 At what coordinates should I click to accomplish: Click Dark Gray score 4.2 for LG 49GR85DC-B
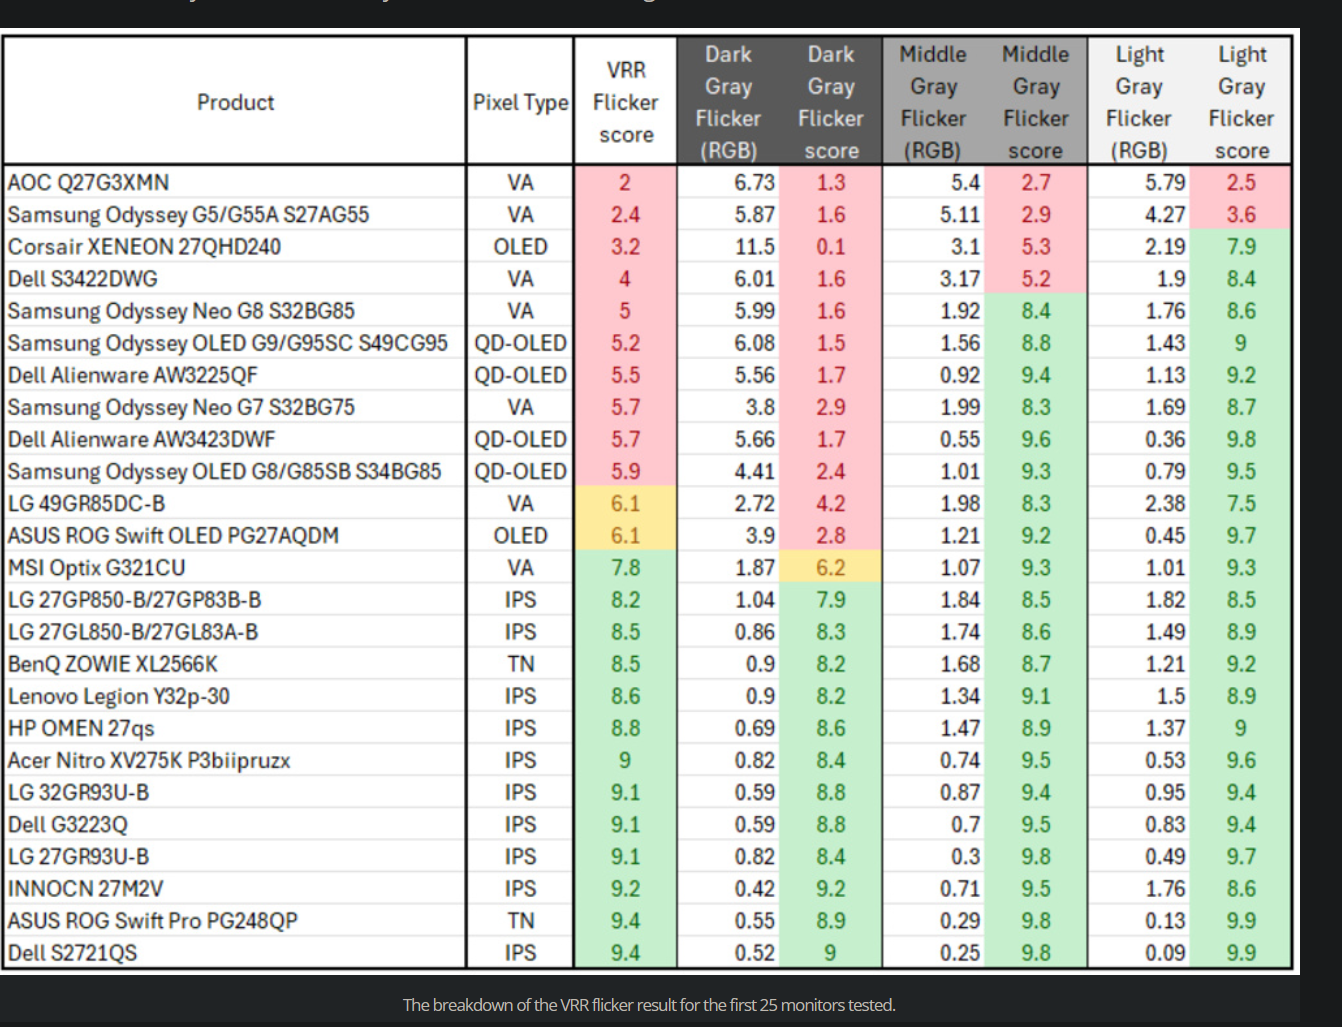tap(831, 504)
